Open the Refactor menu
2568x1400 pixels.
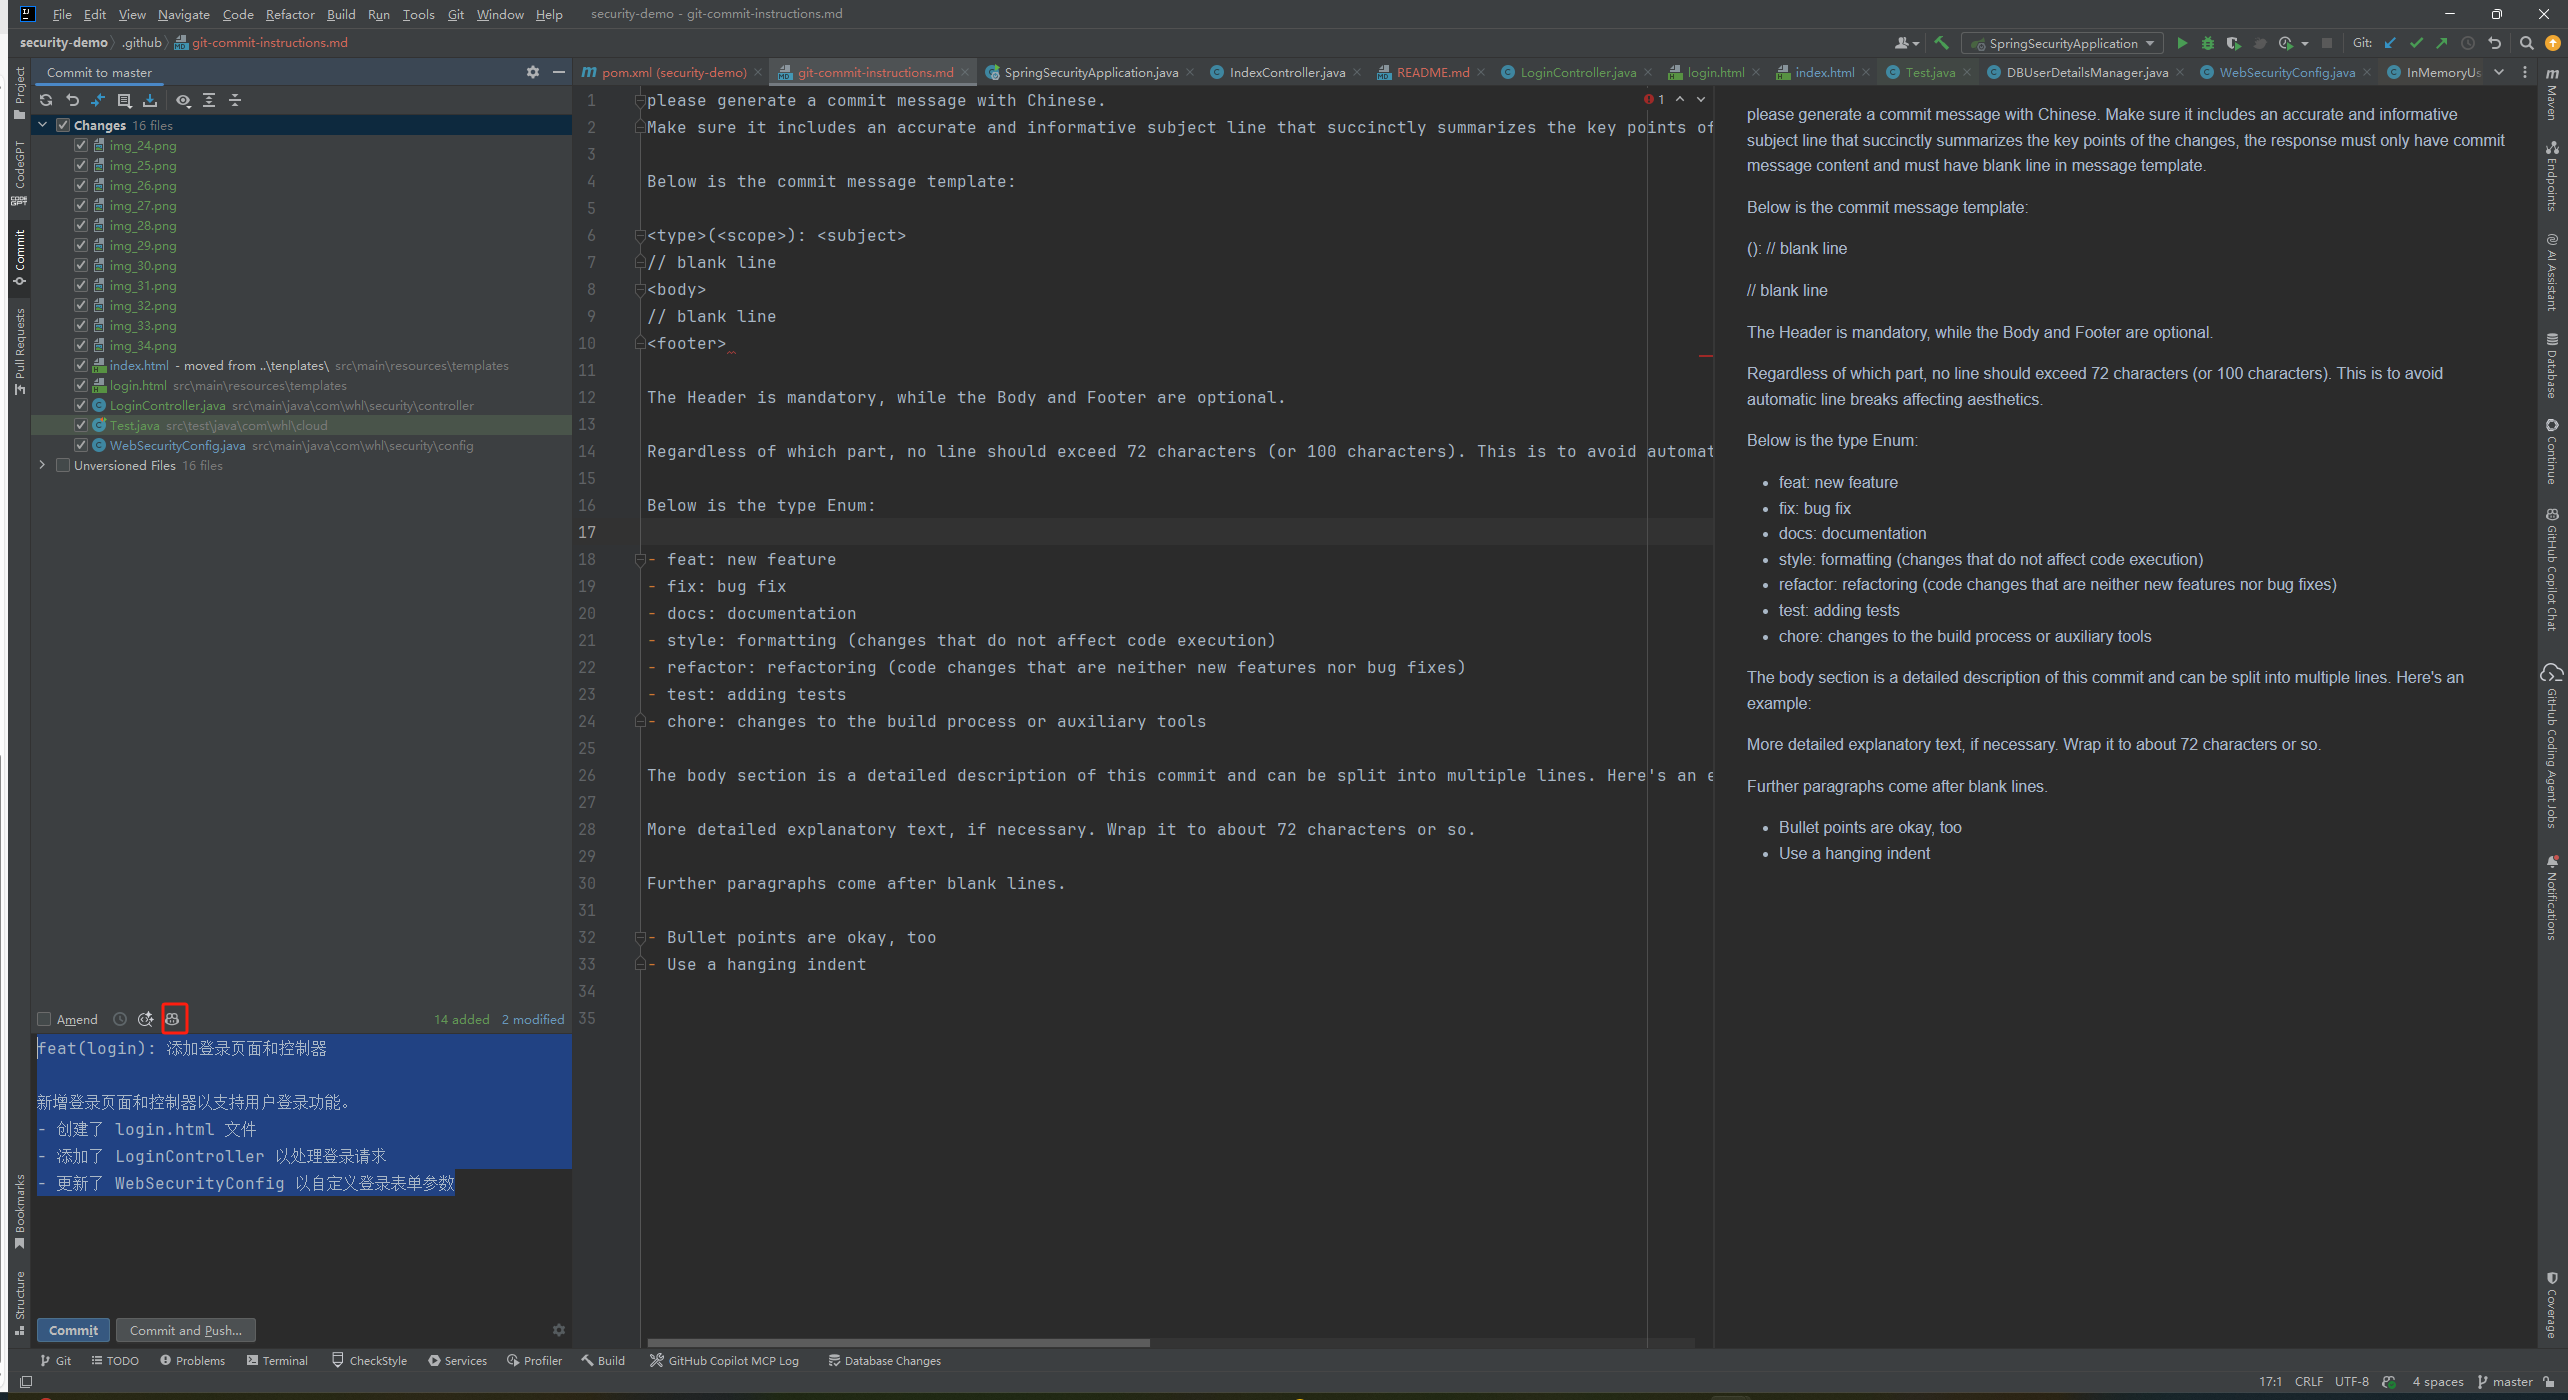pyautogui.click(x=290, y=14)
